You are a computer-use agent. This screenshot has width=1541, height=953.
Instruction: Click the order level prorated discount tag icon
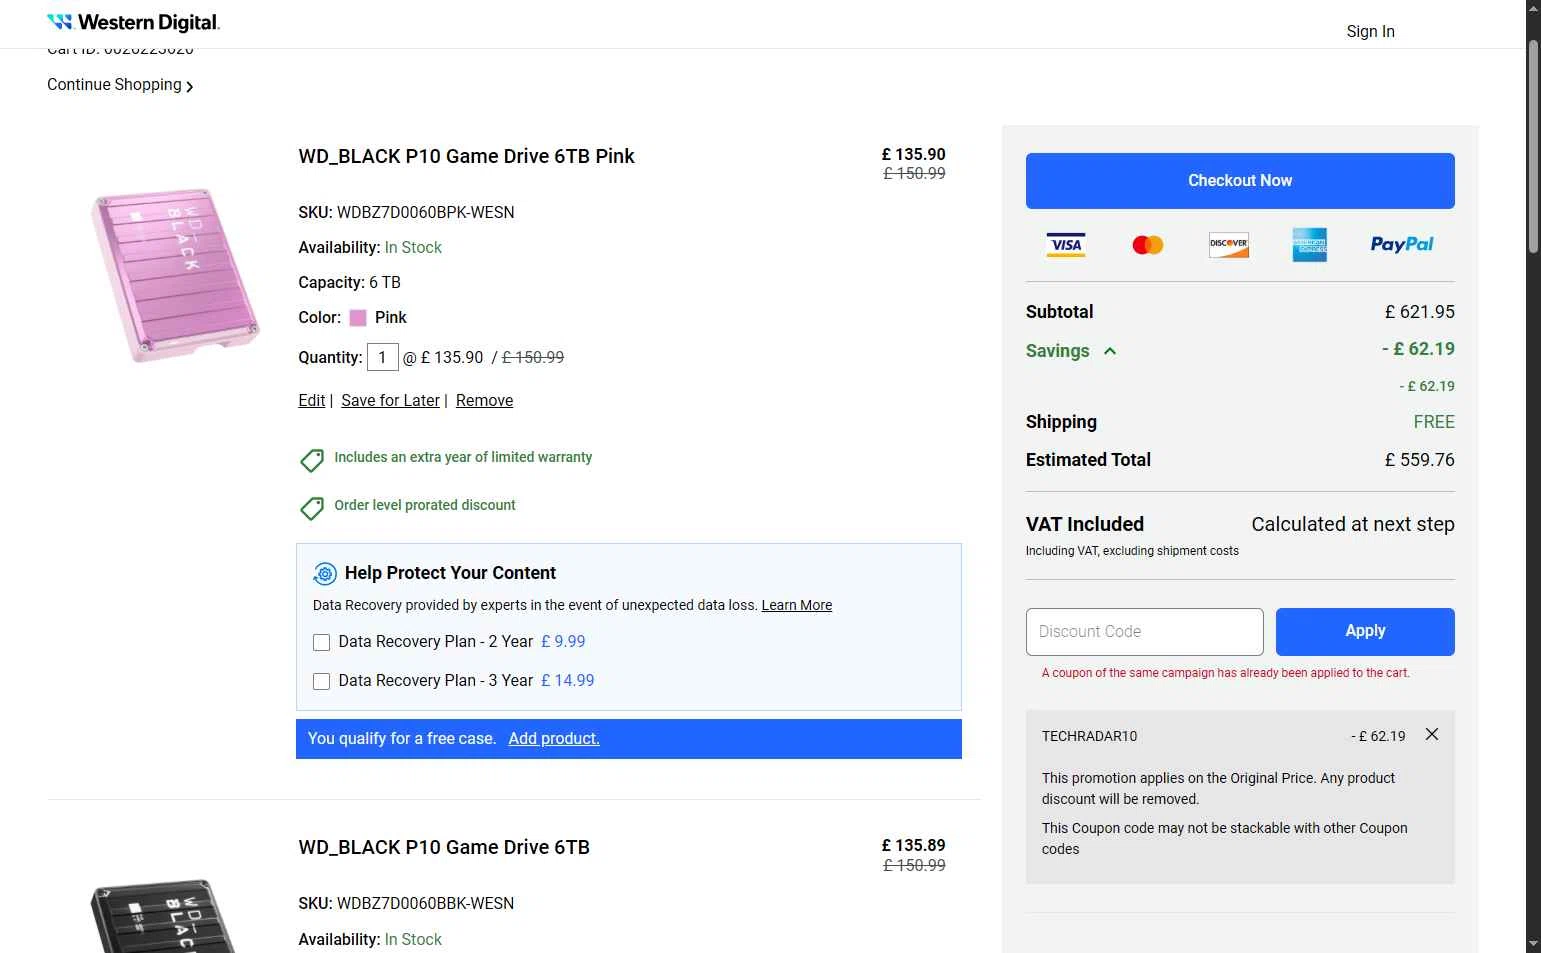pyautogui.click(x=312, y=508)
